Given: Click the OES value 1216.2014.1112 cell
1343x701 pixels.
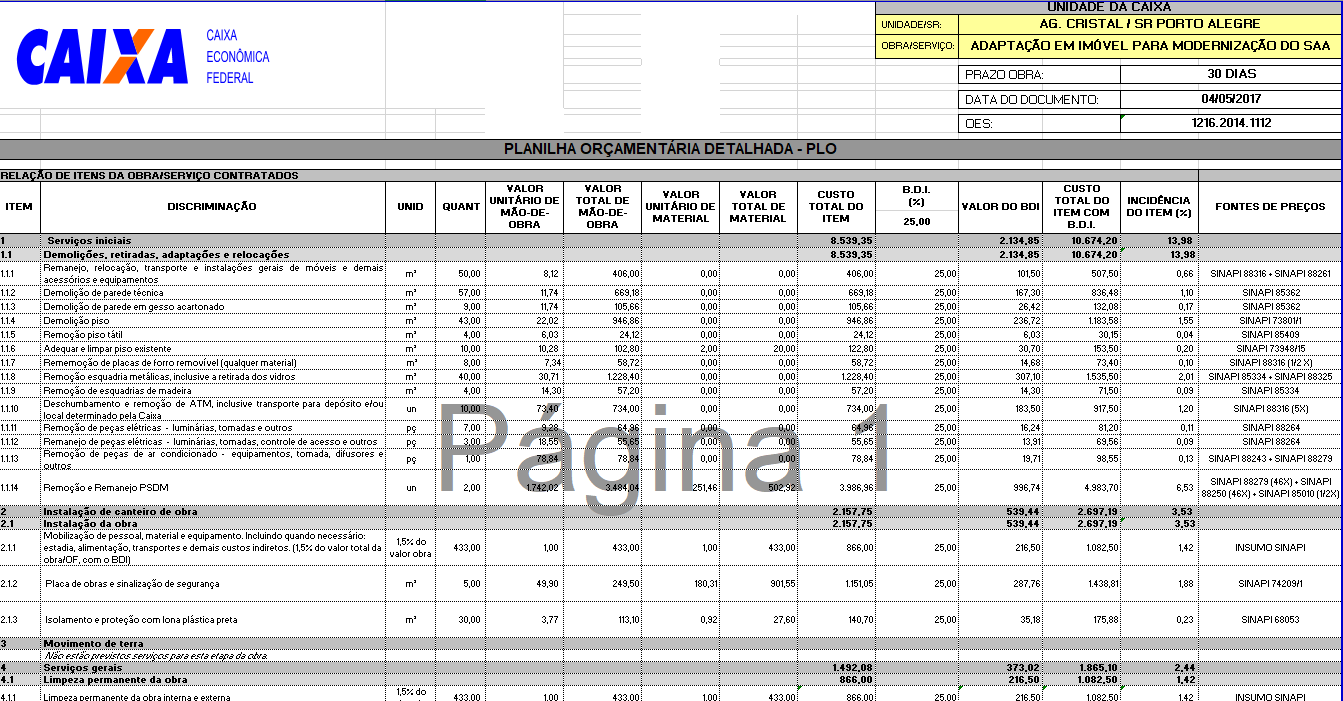Looking at the screenshot, I should pos(1231,123).
